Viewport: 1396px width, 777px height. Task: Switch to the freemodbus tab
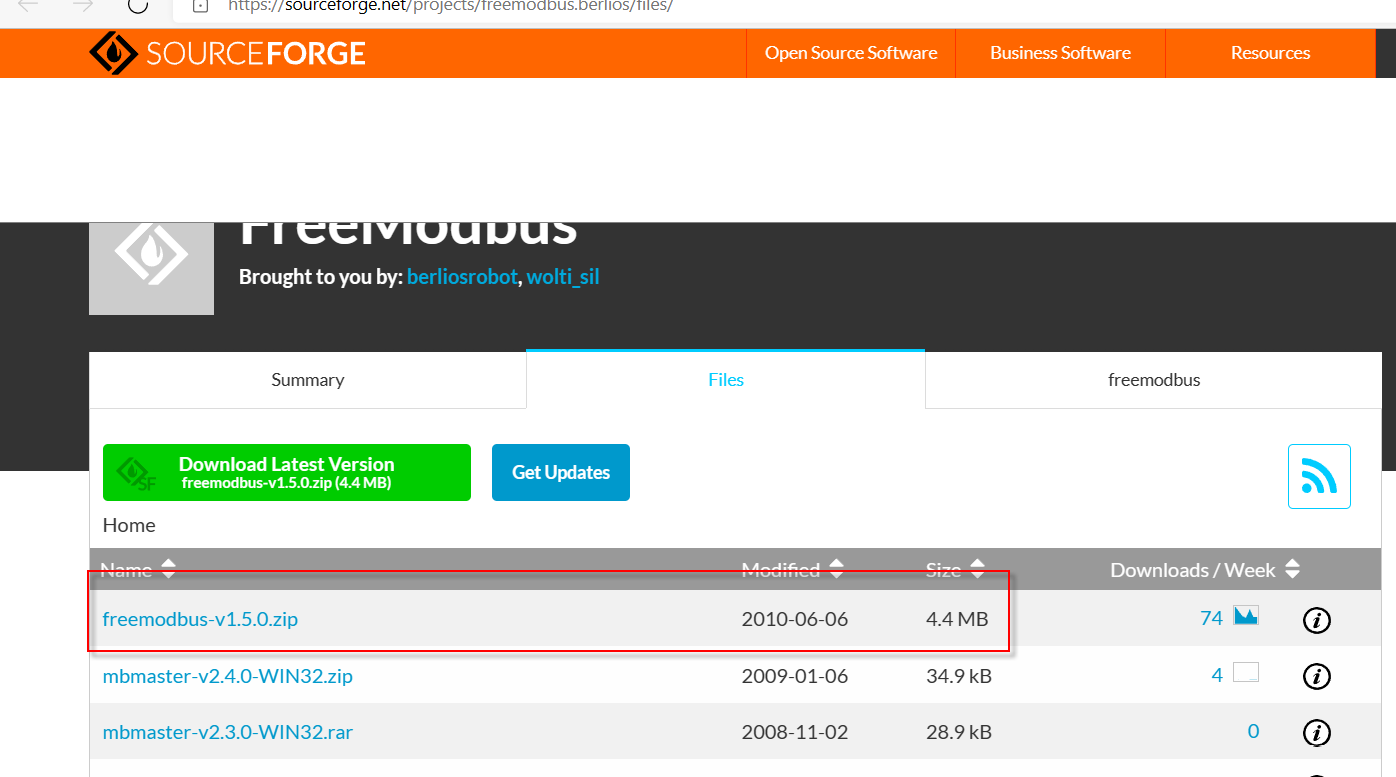[1154, 380]
